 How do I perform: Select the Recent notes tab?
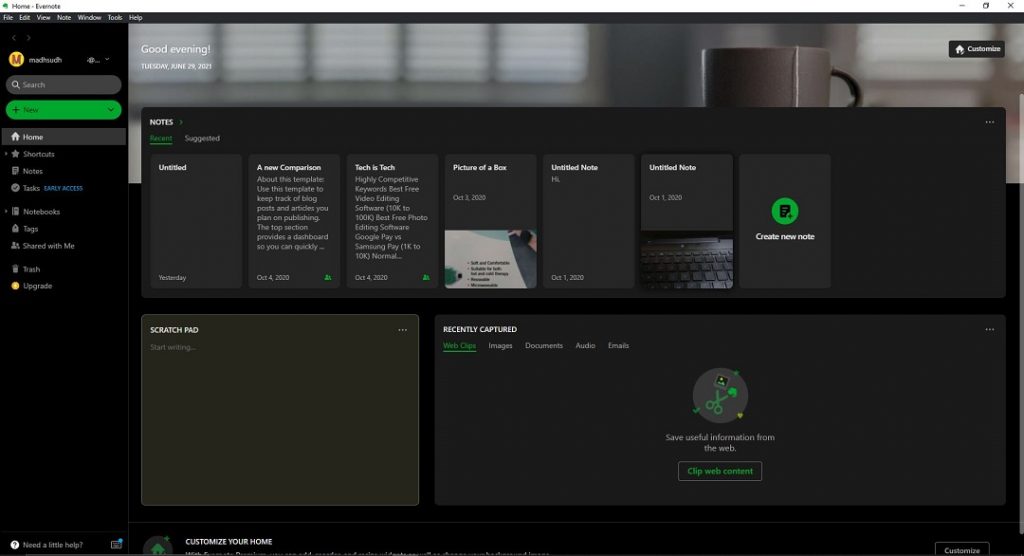161,139
